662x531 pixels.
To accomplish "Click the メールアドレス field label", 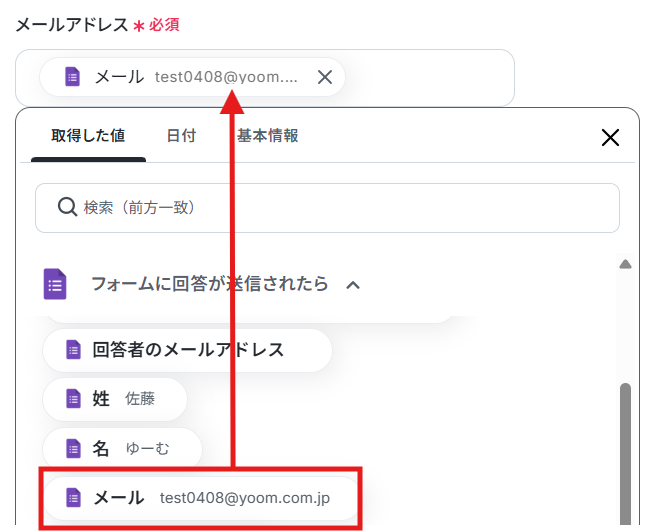I will 72,25.
